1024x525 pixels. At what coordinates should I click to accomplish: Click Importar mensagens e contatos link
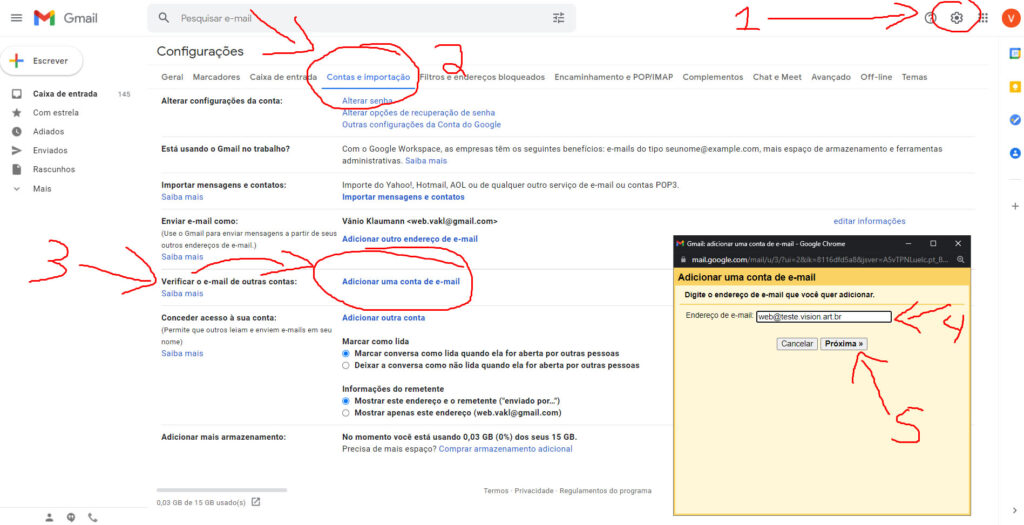[403, 197]
